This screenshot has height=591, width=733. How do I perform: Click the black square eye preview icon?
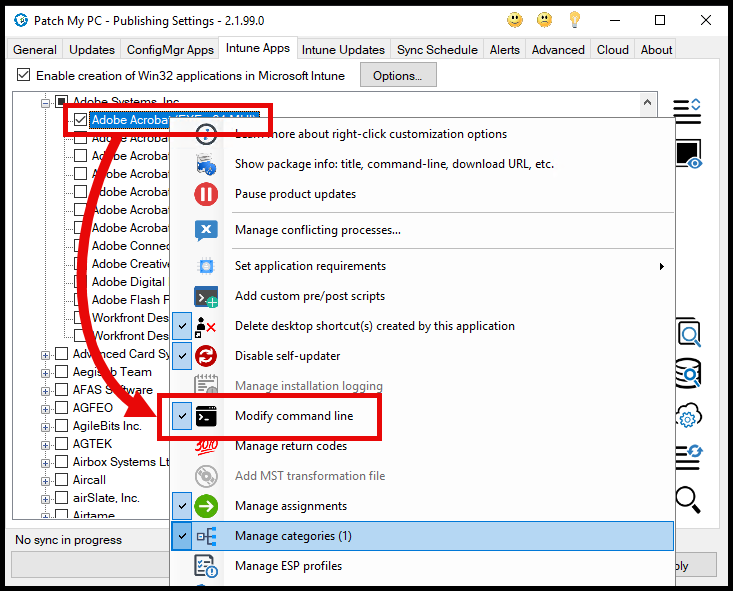click(689, 153)
